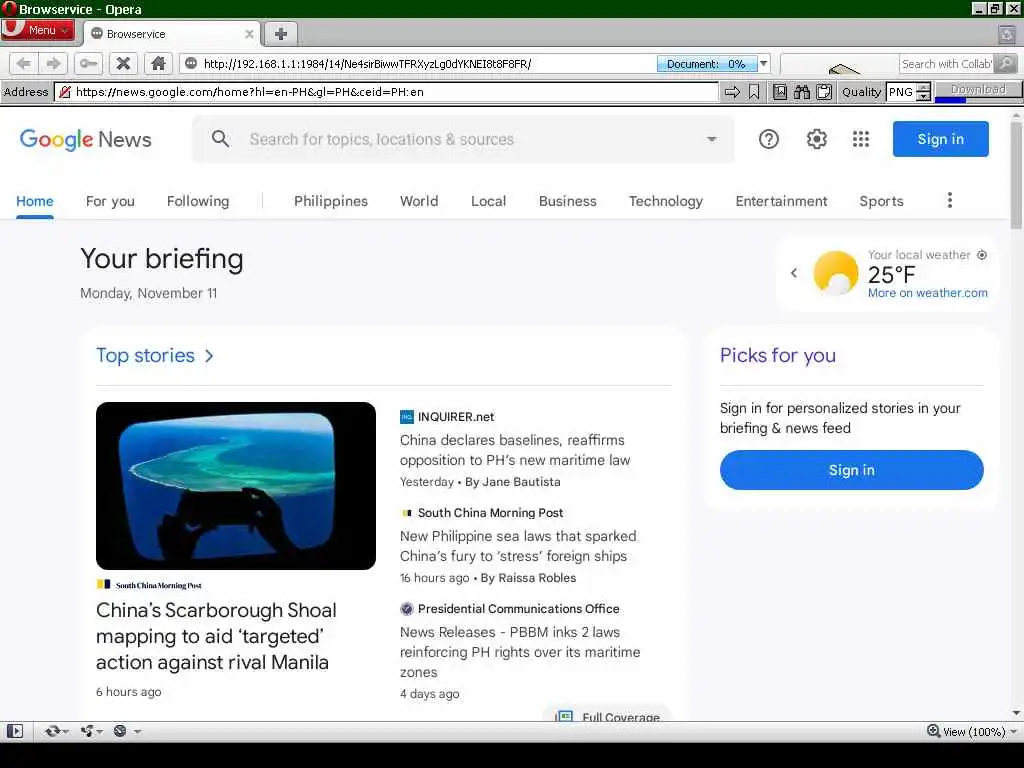Click the closed tabs trash icon

(1006, 34)
